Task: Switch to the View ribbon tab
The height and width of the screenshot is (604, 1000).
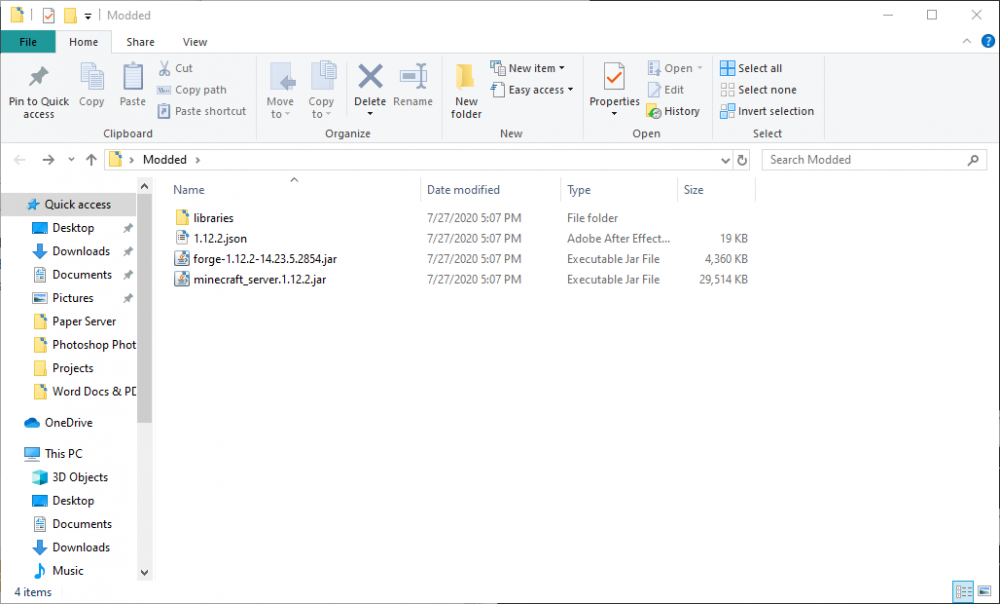Action: (x=195, y=42)
